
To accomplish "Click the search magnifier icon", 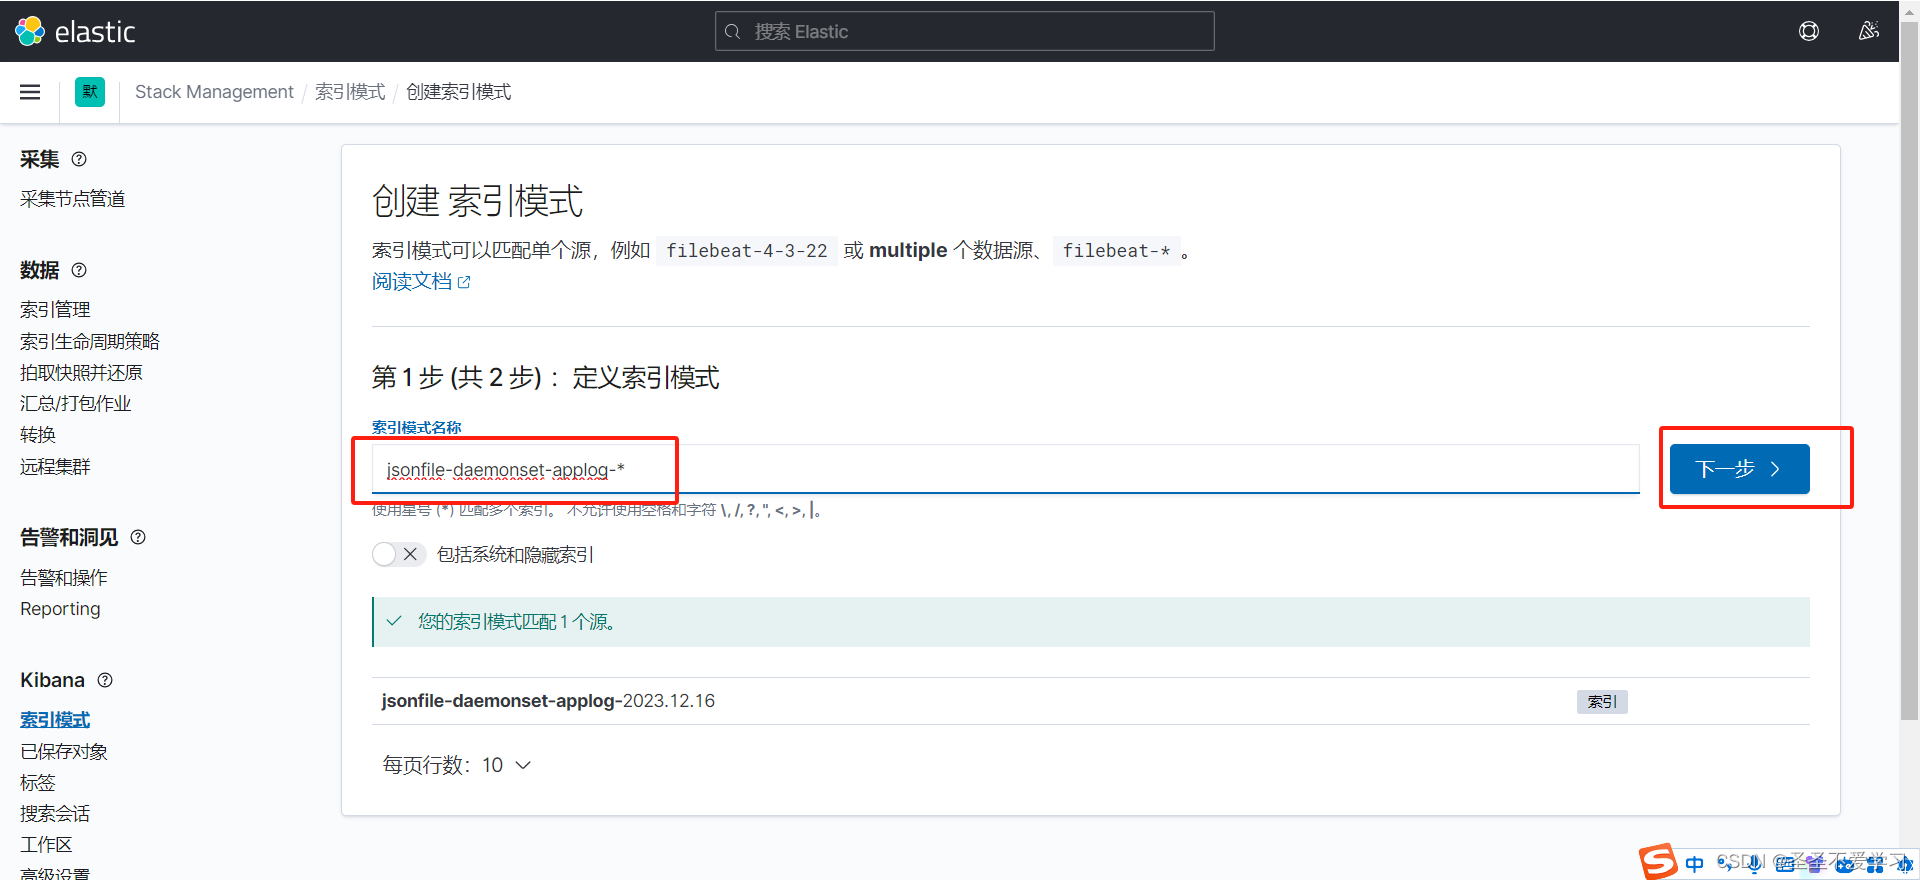I will point(732,32).
